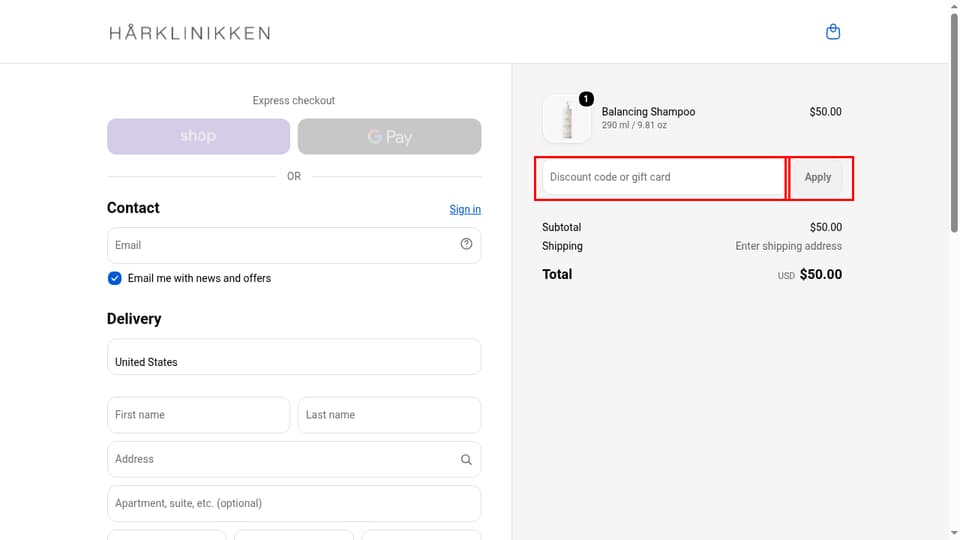Click the email help question mark icon
Viewport: 960px width, 540px height.
[466, 244]
